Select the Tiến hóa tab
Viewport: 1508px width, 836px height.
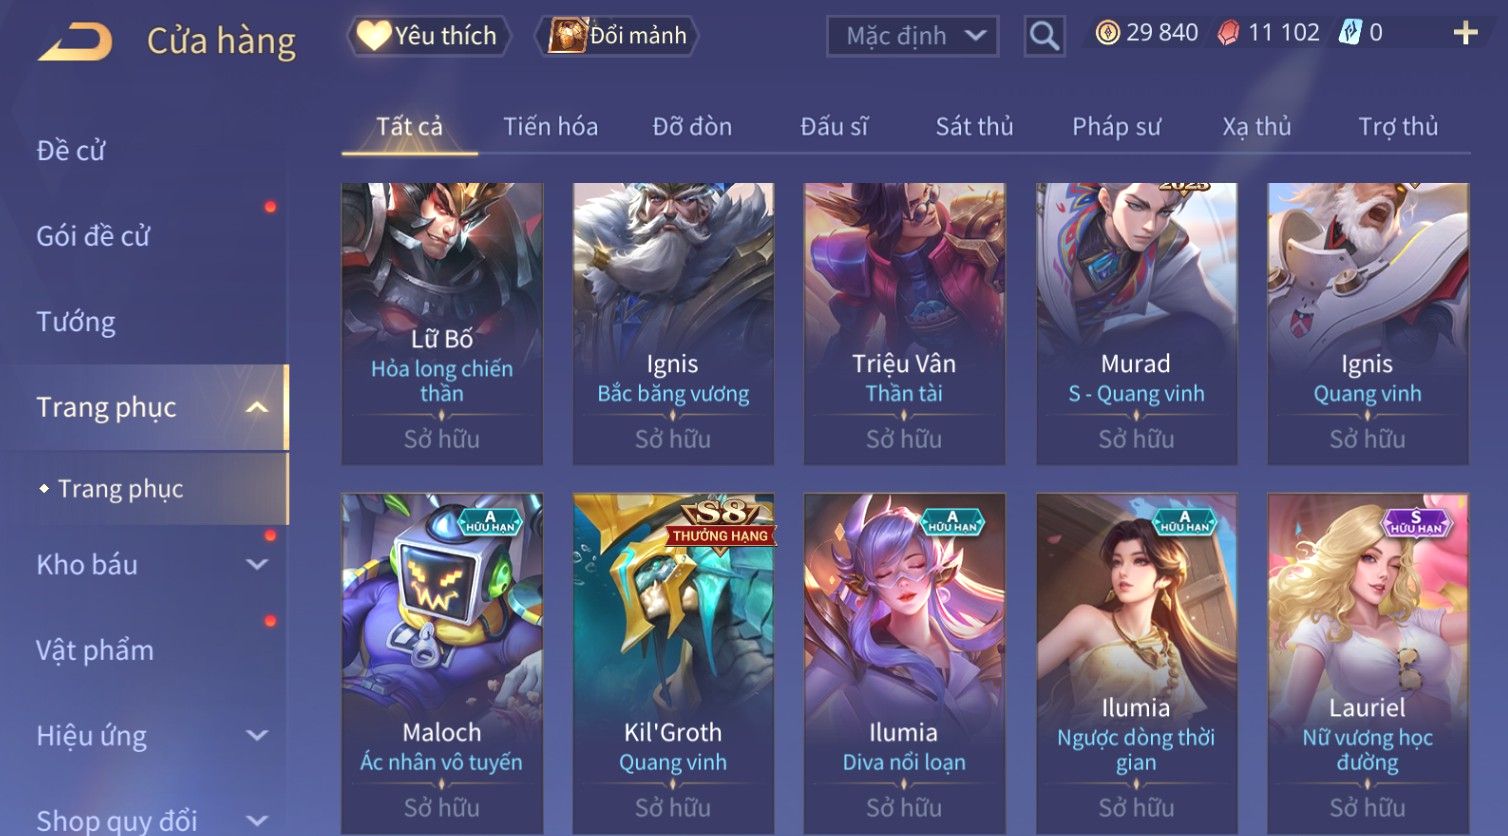550,126
